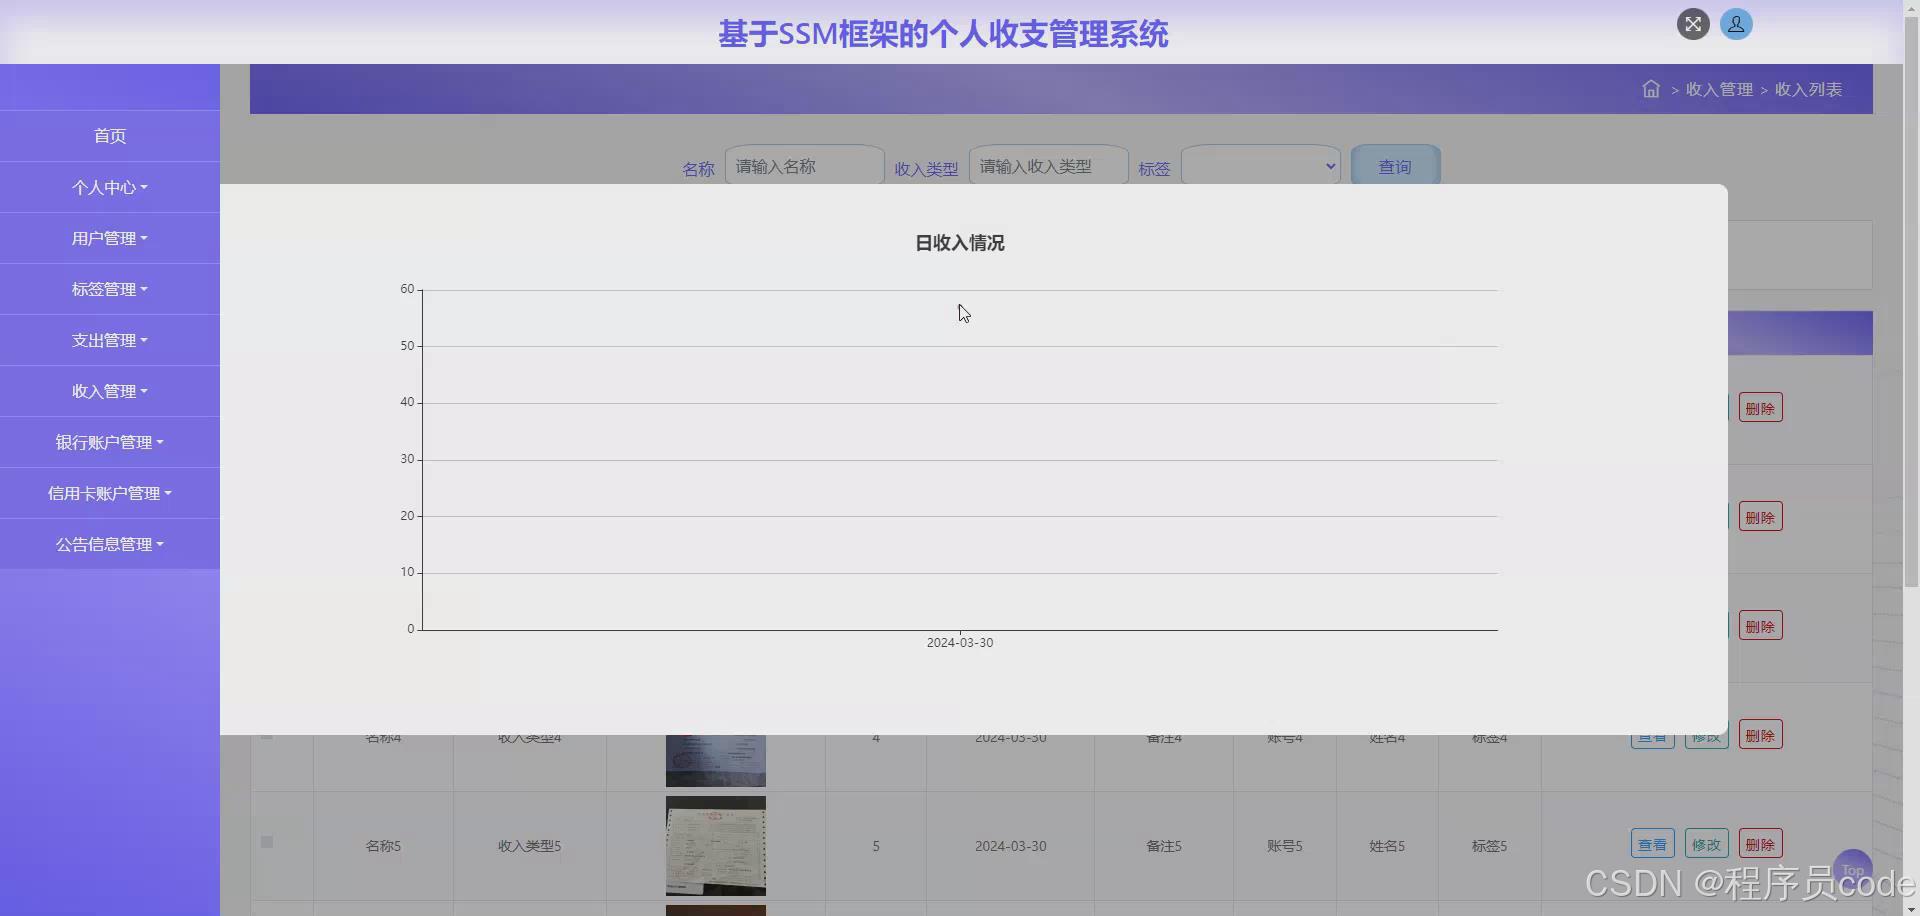Expand the 个人中心 sidebar menu

point(110,187)
